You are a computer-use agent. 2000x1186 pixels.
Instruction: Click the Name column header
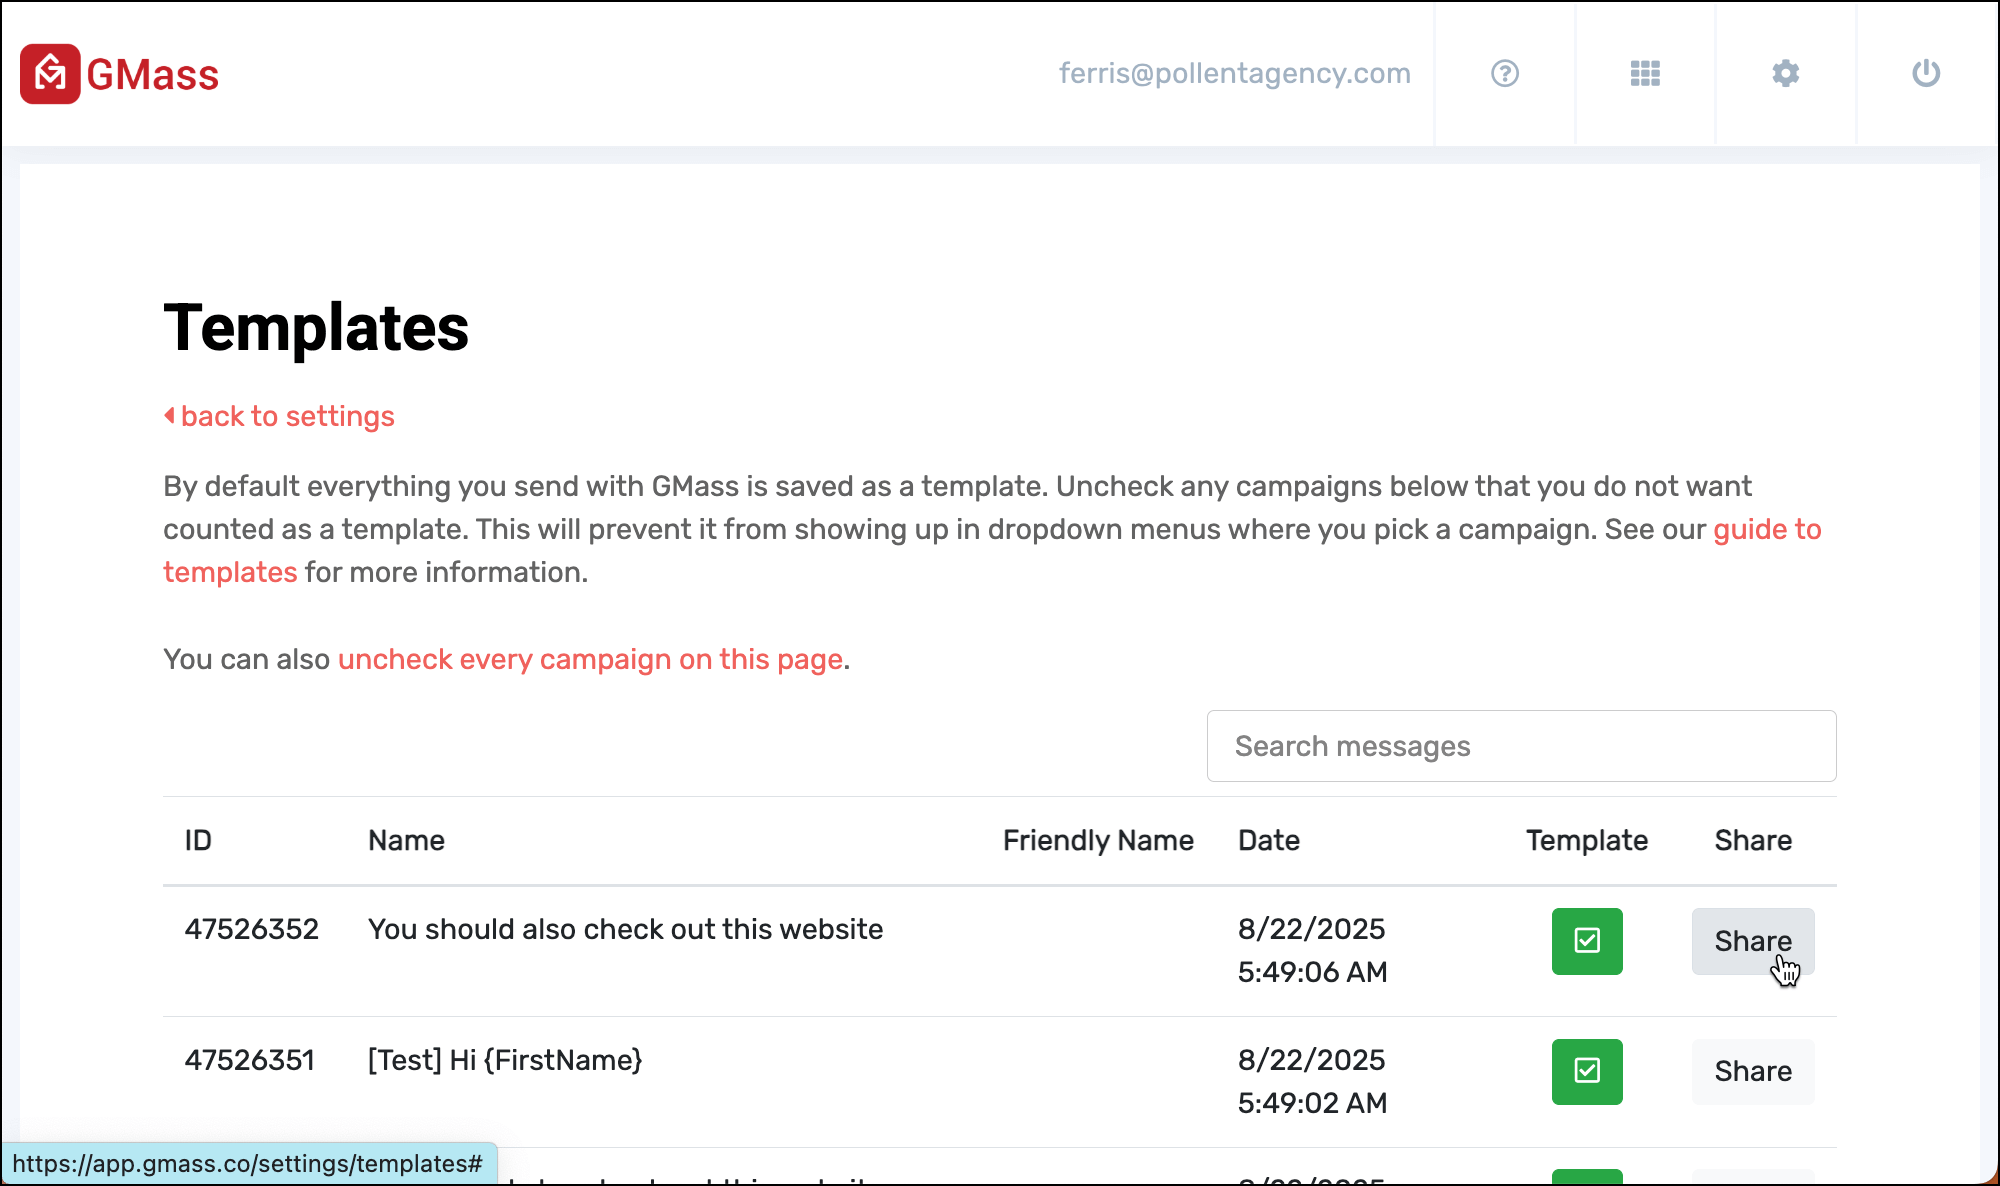point(406,841)
